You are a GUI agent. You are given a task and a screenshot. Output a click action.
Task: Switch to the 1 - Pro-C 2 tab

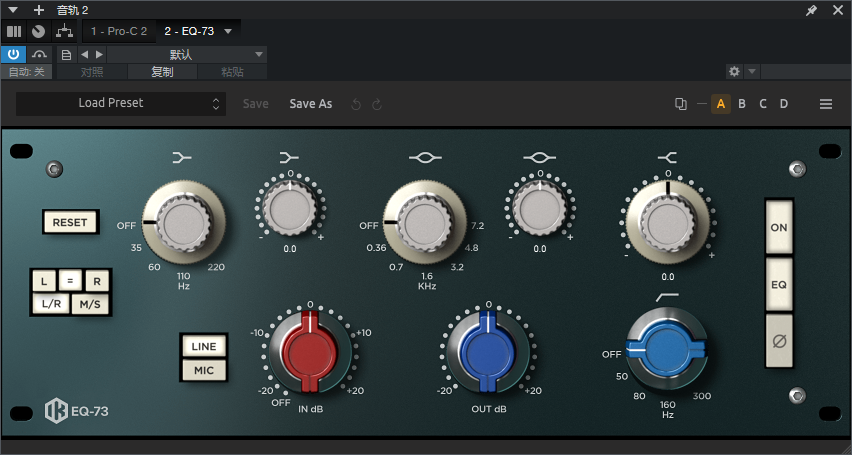click(119, 31)
